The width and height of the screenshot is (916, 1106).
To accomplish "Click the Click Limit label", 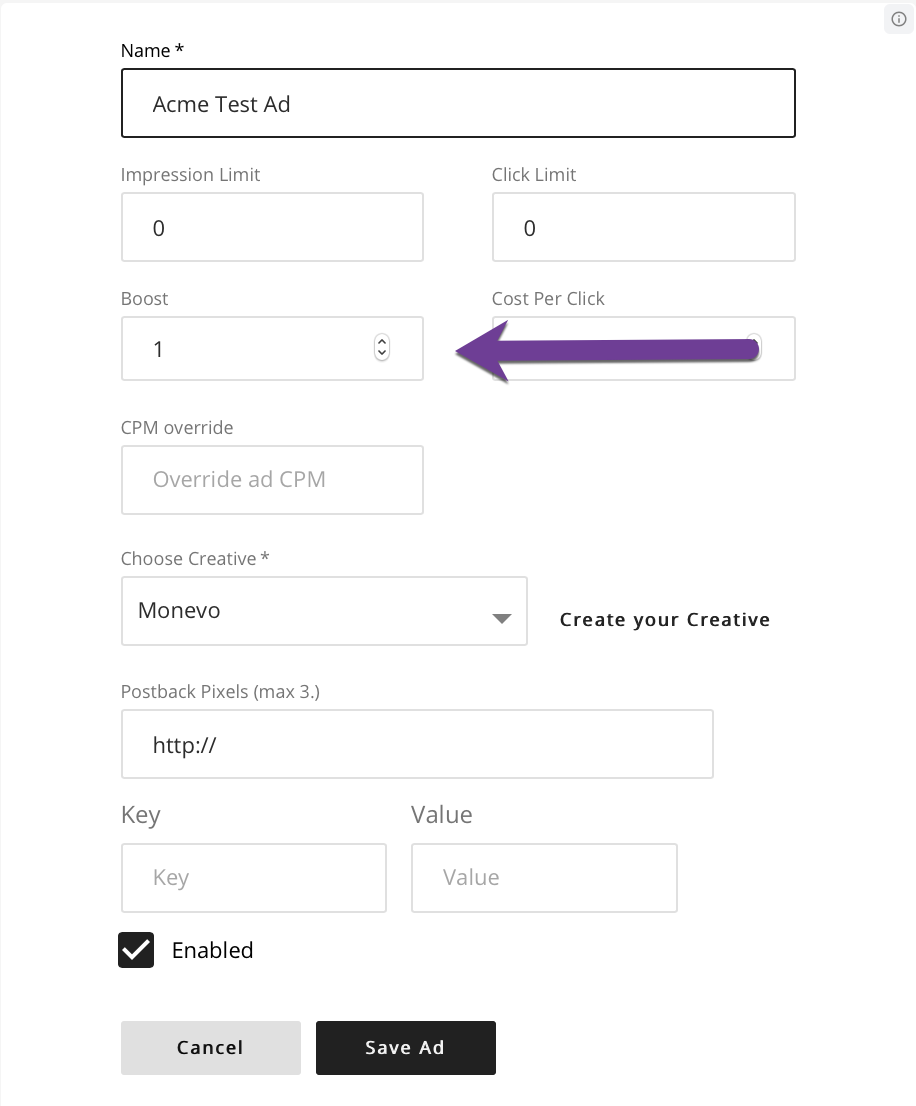I will 534,175.
